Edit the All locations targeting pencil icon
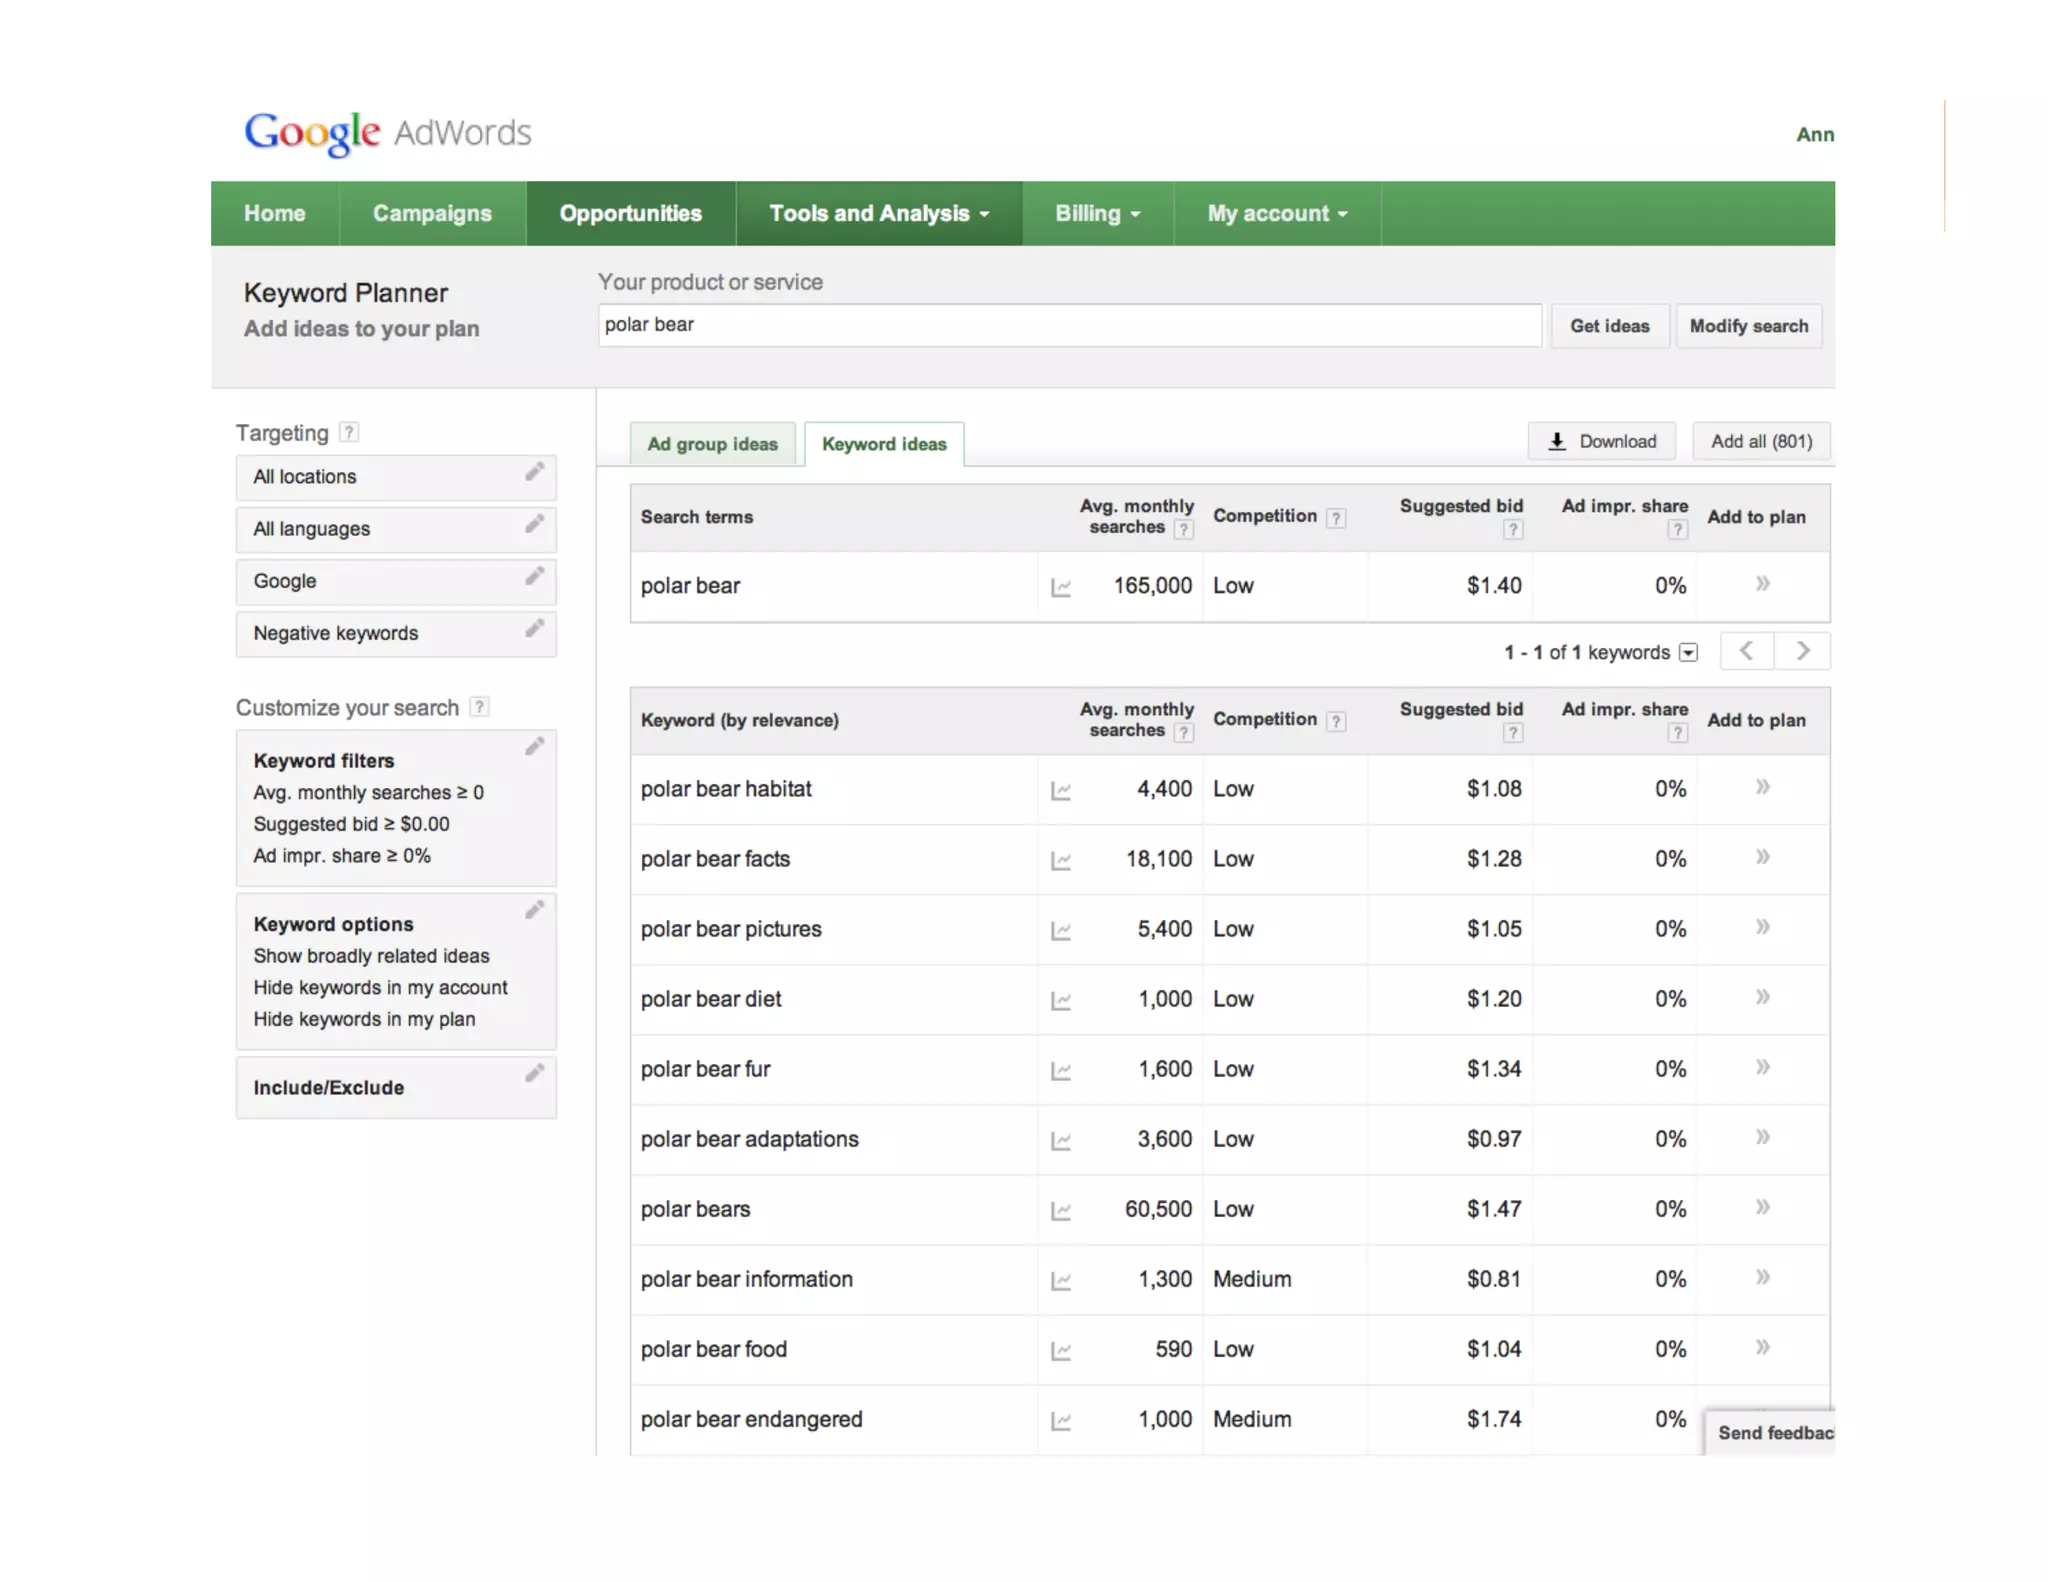The image size is (2048, 1582). coord(534,472)
